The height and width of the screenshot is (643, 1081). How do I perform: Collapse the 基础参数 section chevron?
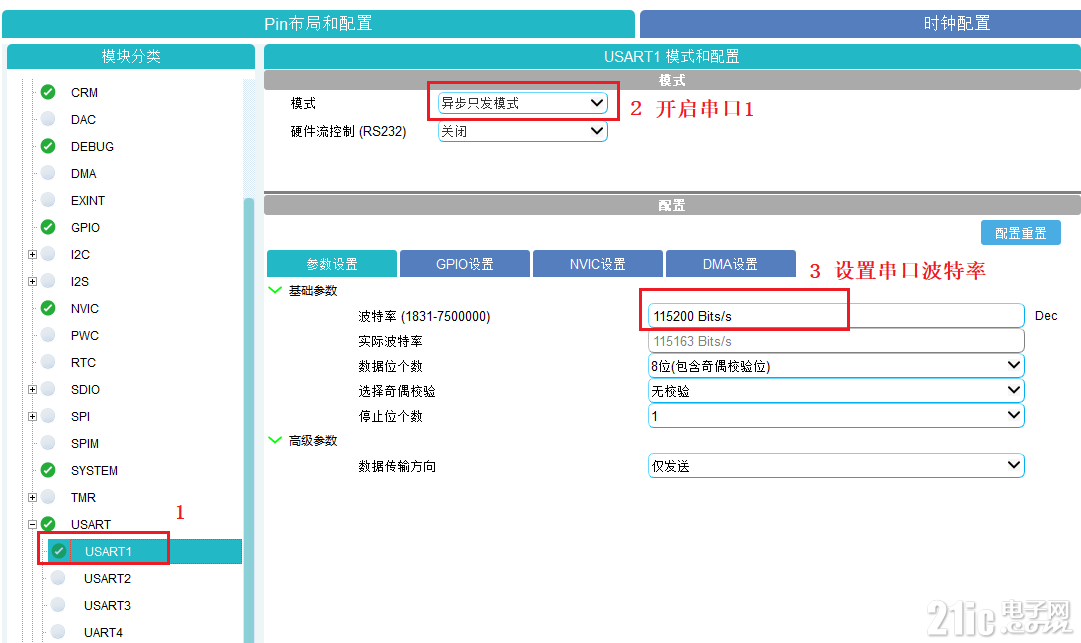(275, 291)
